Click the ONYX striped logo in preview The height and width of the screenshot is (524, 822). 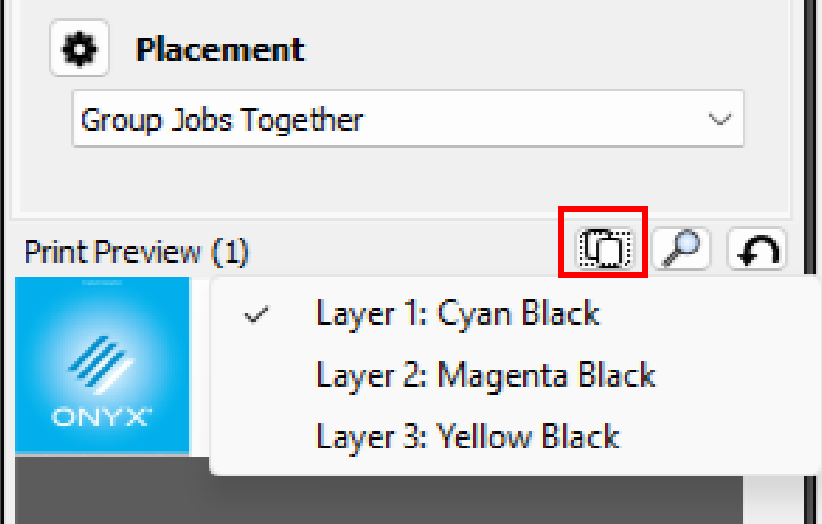[x=101, y=365]
